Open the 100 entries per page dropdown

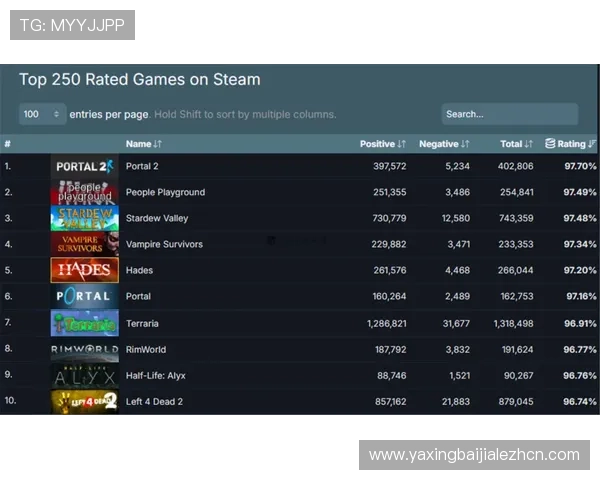[x=42, y=114]
